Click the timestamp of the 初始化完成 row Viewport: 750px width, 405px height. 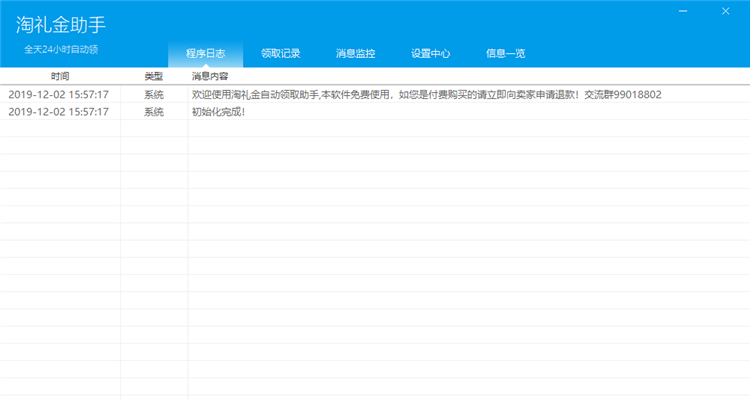point(58,111)
